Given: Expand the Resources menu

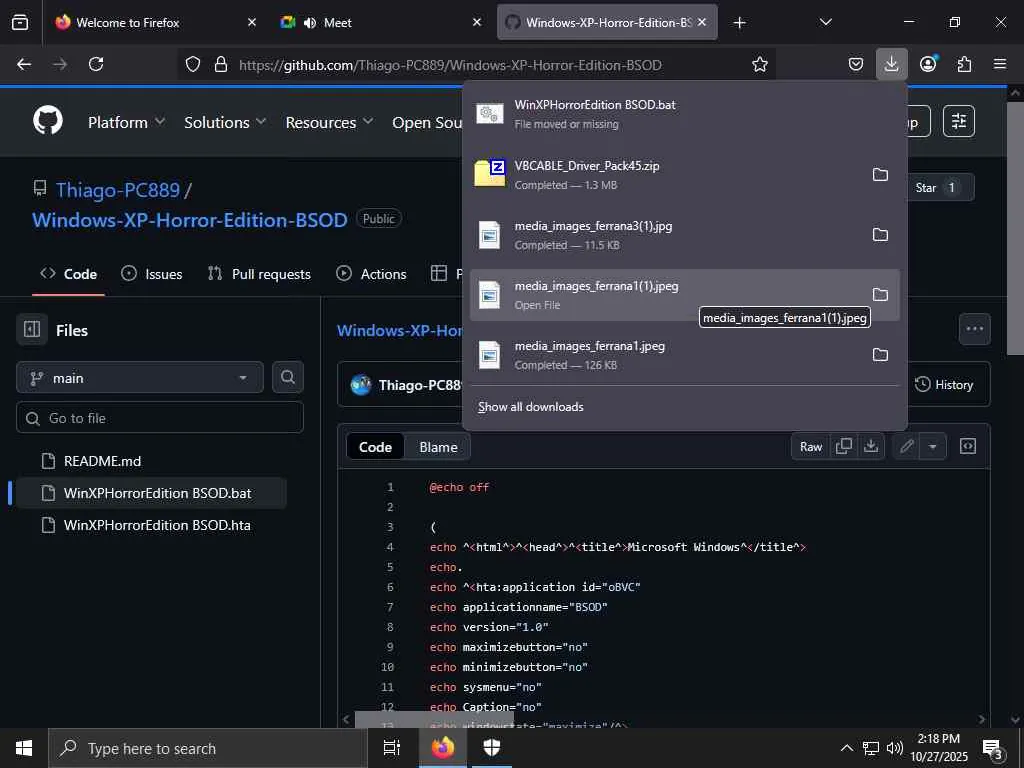Looking at the screenshot, I should pyautogui.click(x=329, y=122).
